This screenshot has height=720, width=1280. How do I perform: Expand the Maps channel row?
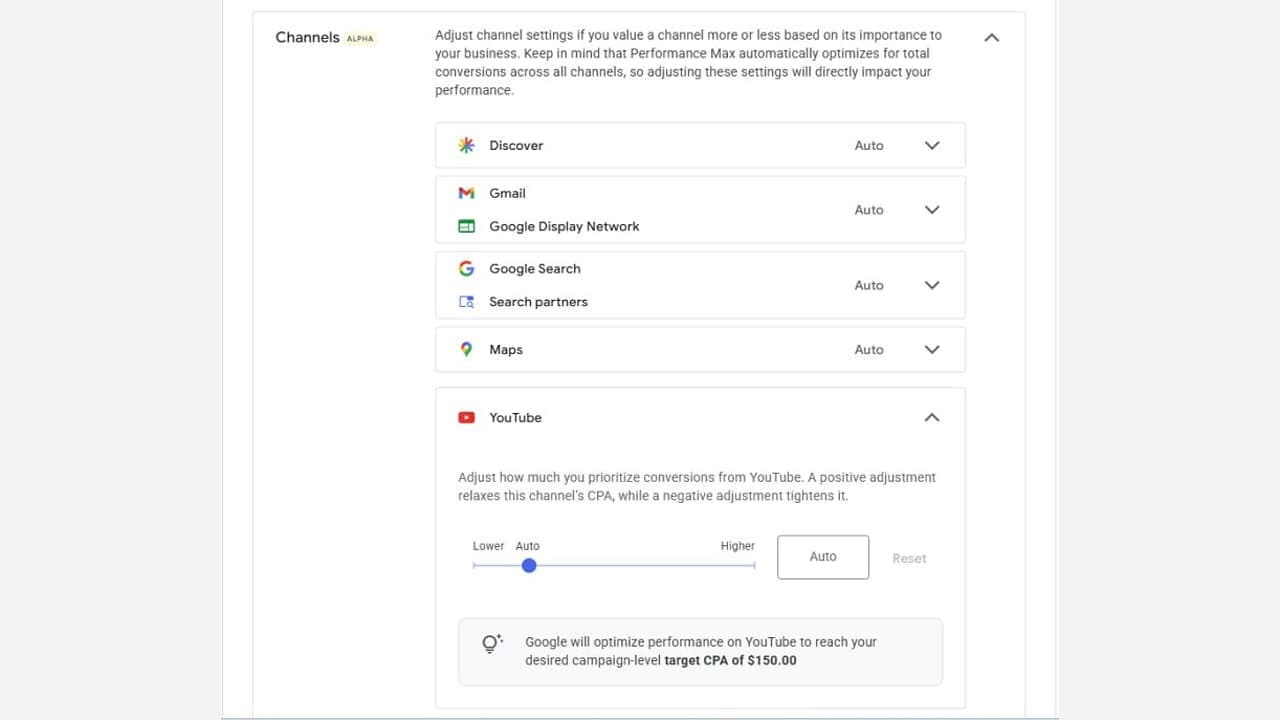(x=932, y=349)
